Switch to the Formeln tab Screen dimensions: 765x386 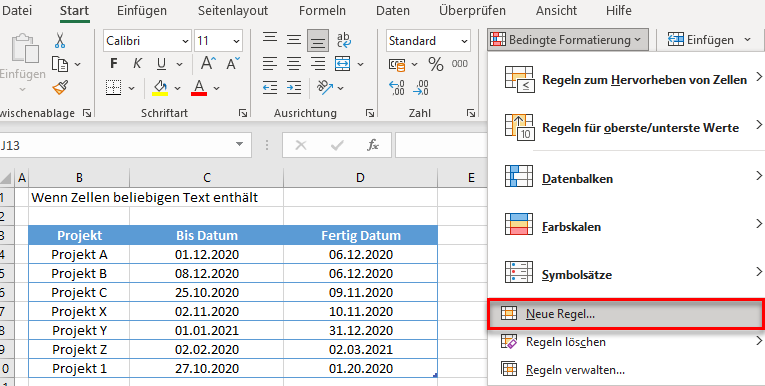[322, 10]
